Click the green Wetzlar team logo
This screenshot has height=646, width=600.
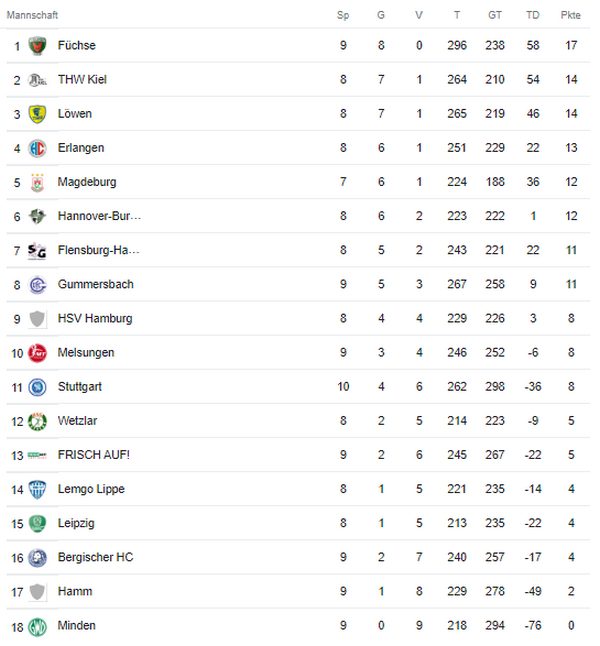38,421
